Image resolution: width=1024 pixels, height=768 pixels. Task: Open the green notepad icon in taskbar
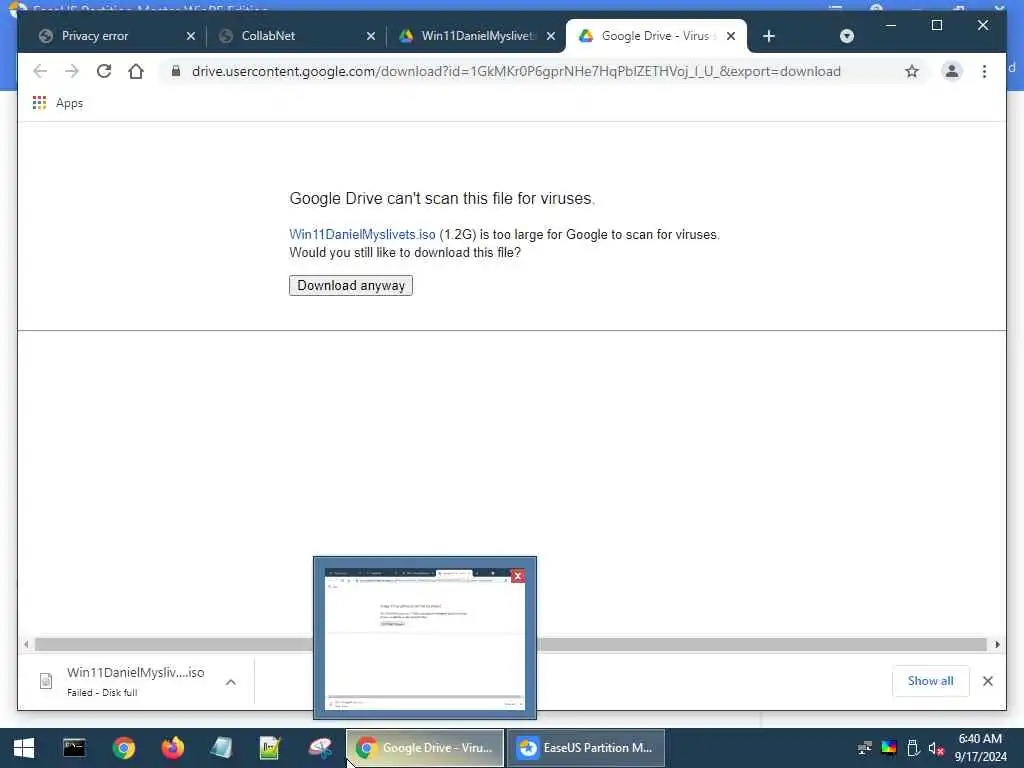(x=270, y=748)
